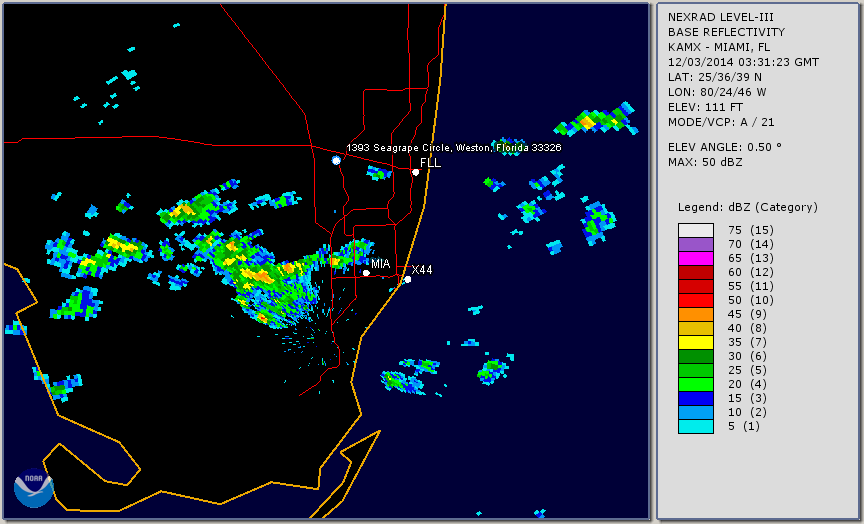
Task: Select the 10 dBZ light blue swatch
Action: pos(696,413)
